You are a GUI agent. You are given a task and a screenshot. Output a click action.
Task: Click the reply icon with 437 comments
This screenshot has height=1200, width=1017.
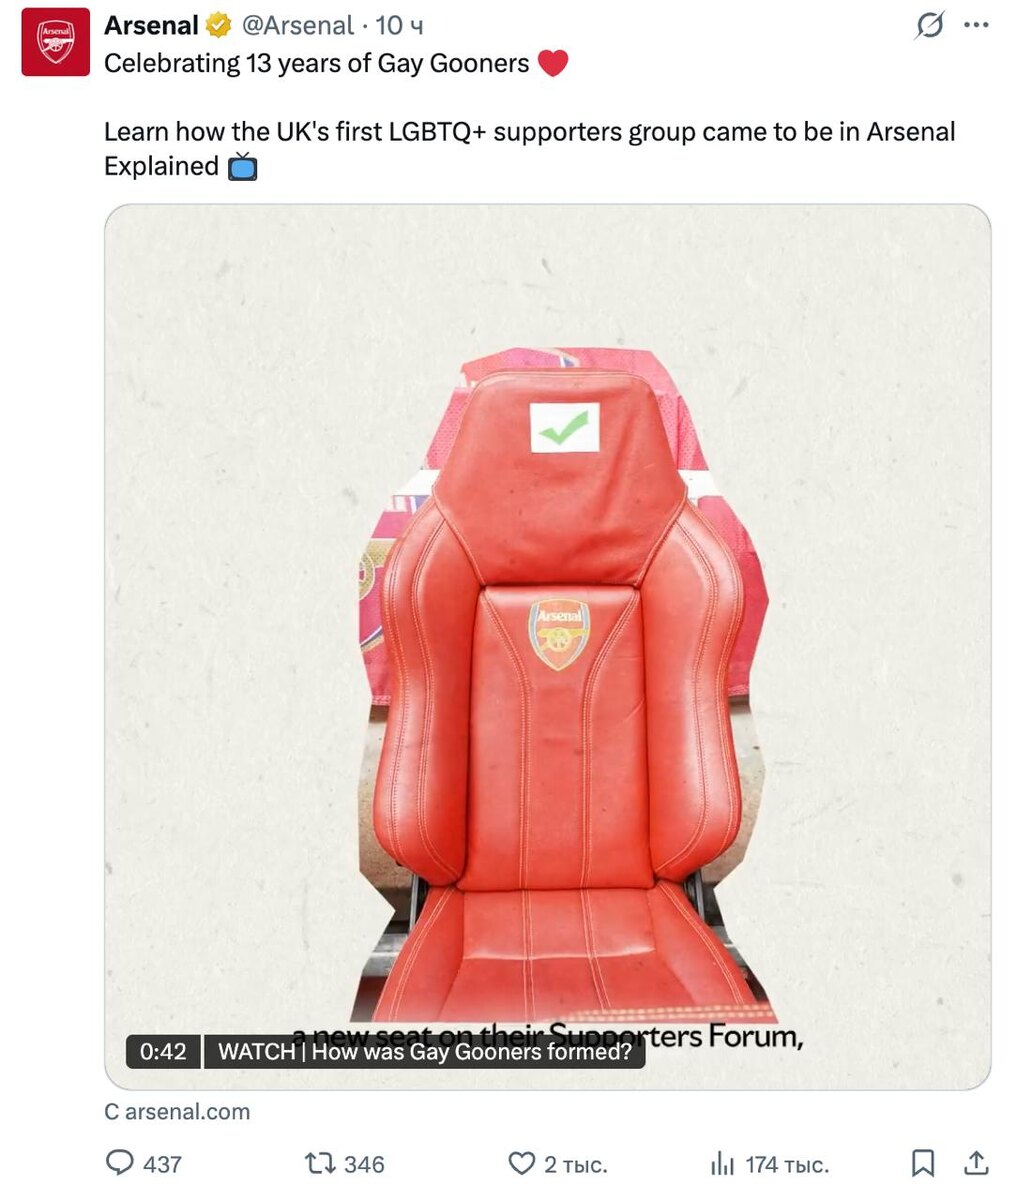click(120, 1163)
